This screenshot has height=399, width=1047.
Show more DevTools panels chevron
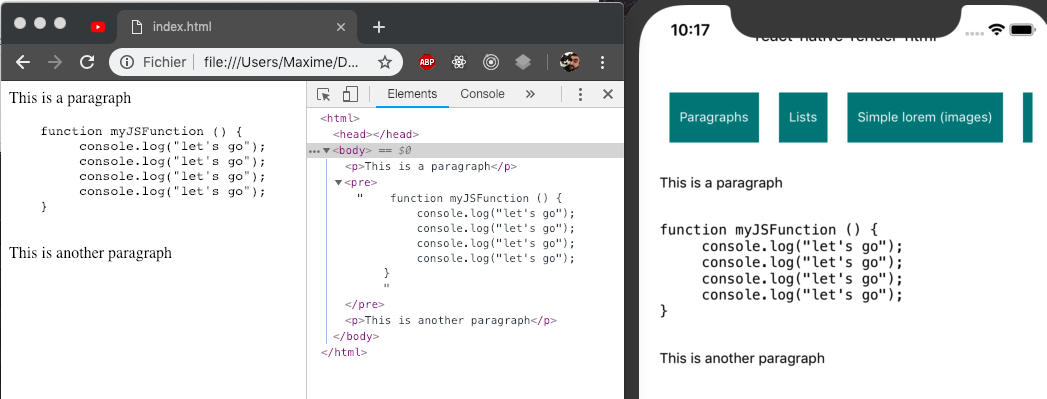pyautogui.click(x=530, y=94)
